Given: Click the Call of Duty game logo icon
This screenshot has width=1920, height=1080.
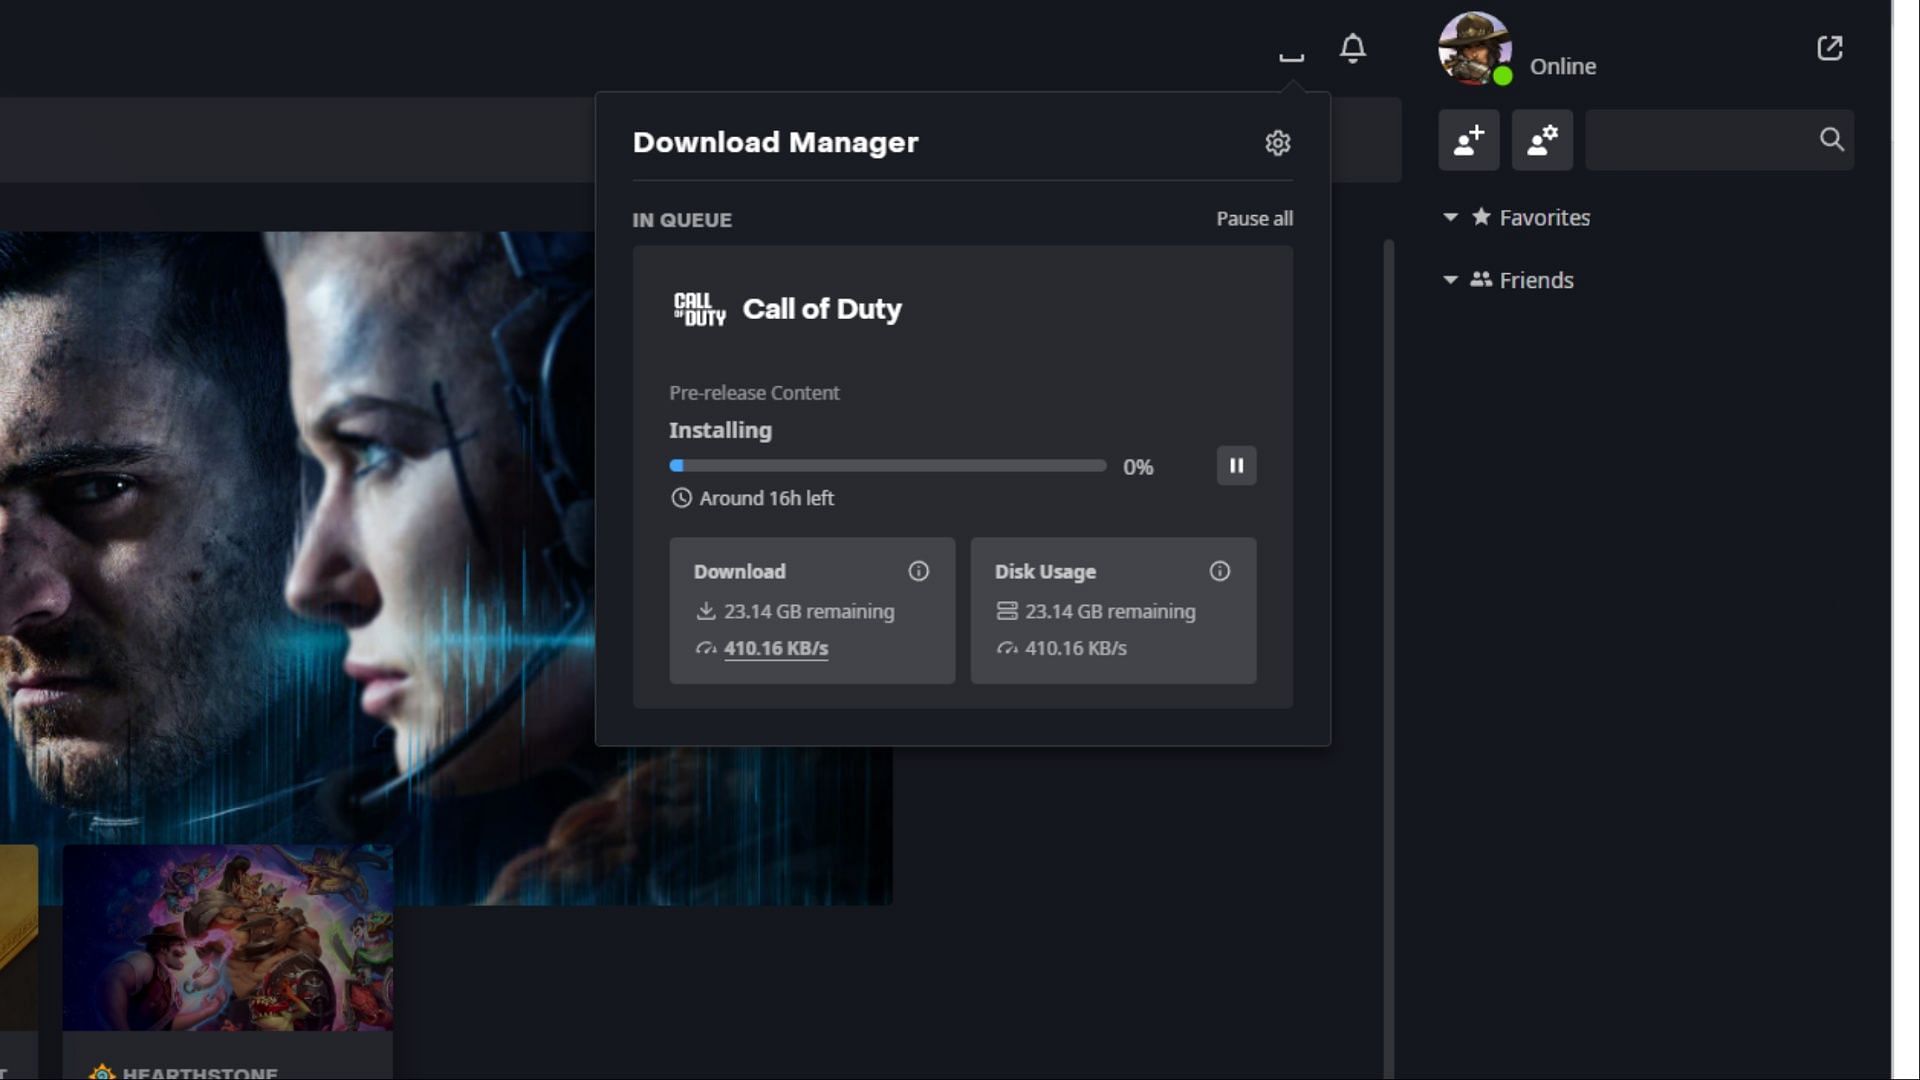Looking at the screenshot, I should tap(699, 307).
